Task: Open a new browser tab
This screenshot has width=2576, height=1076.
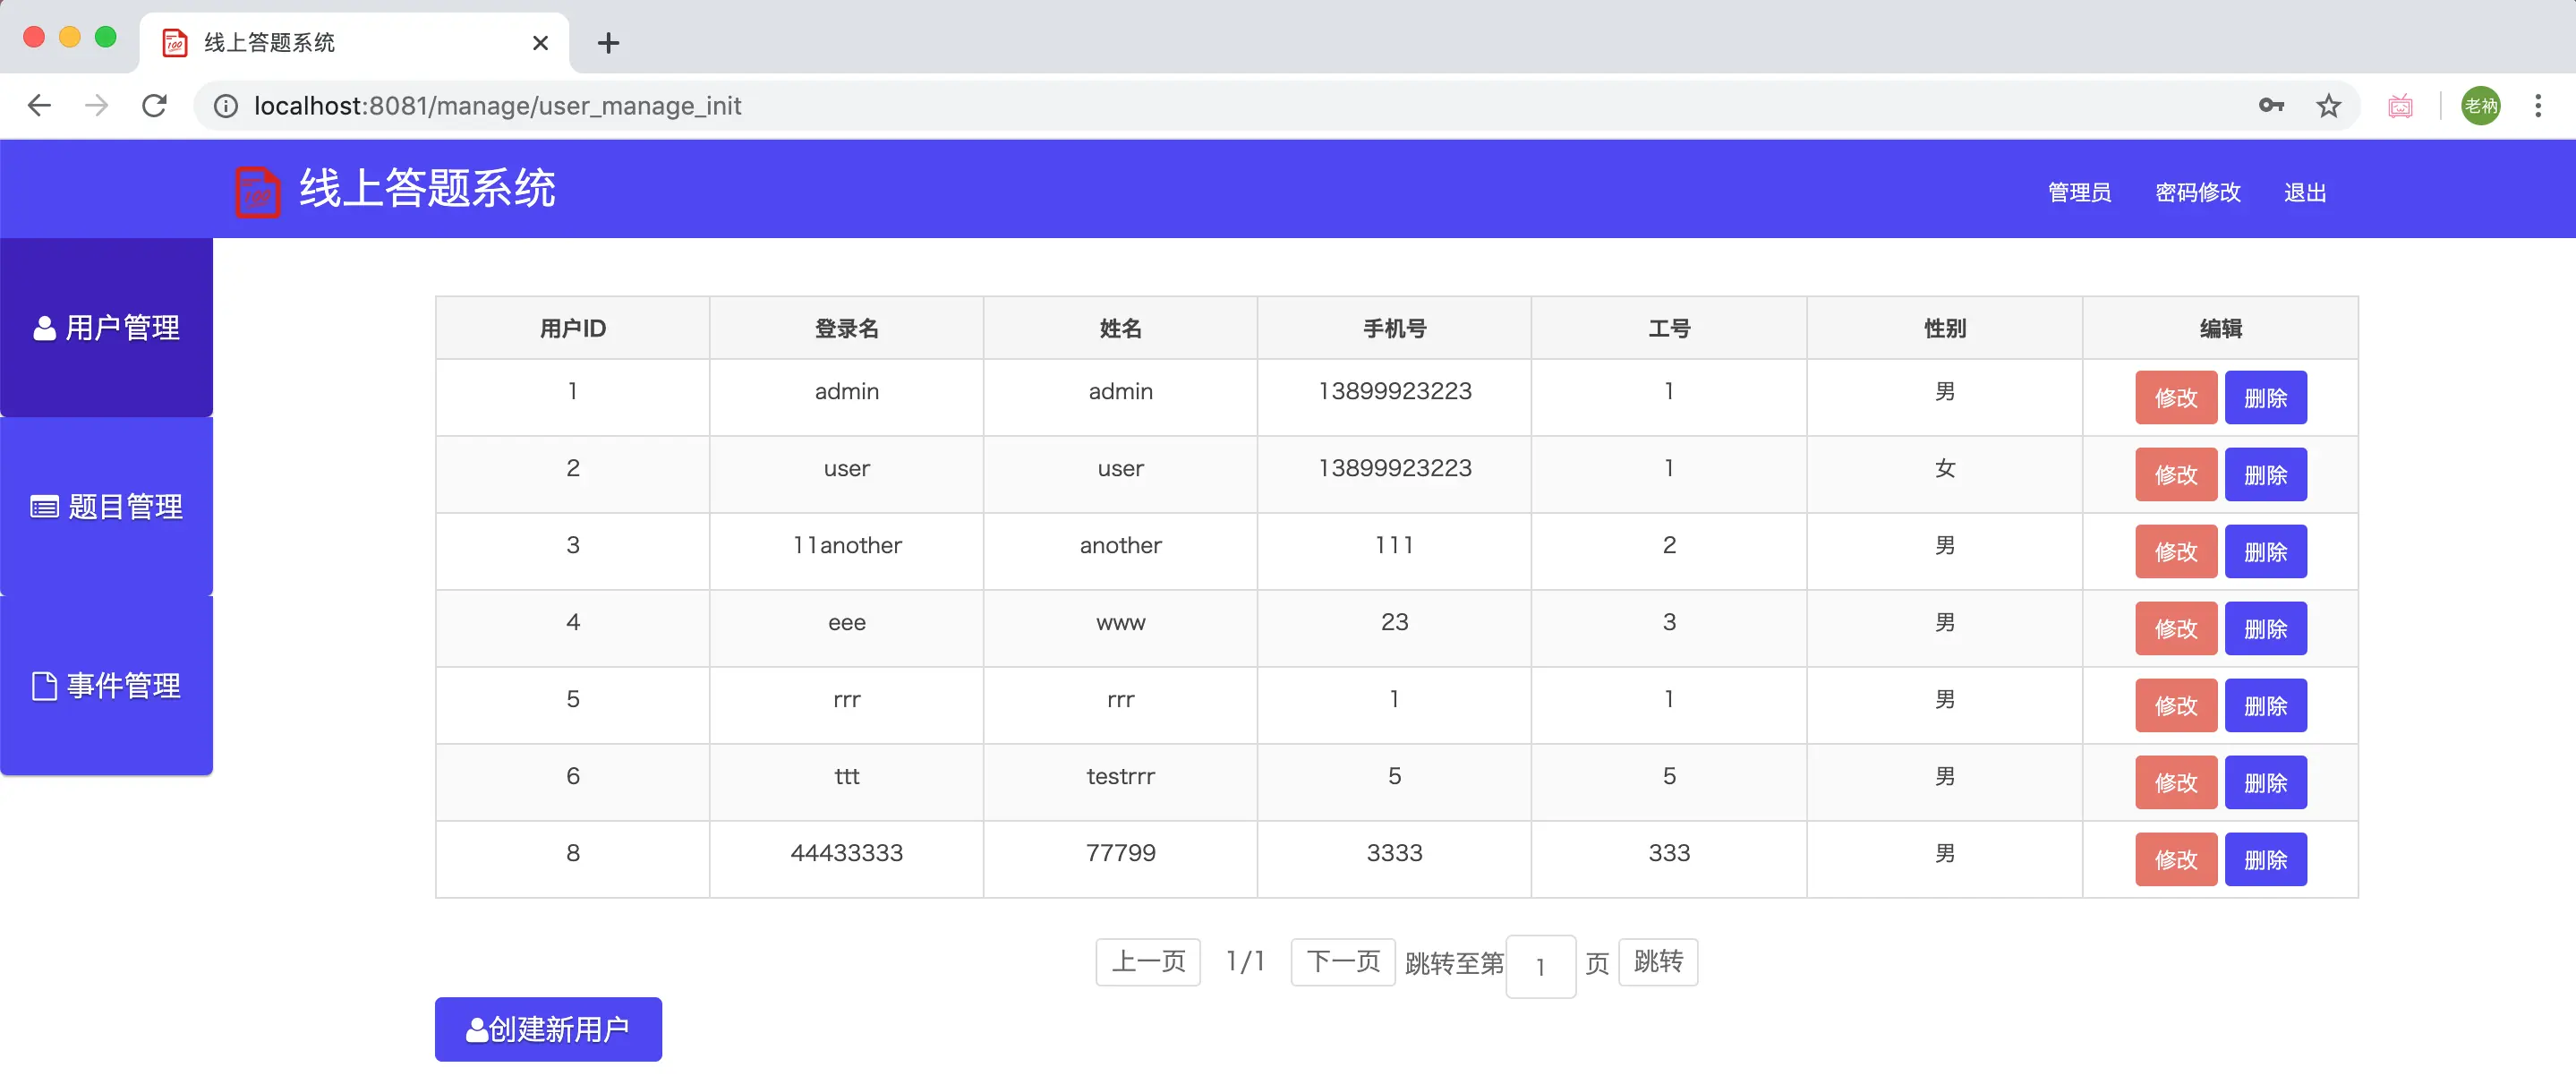Action: (608, 42)
